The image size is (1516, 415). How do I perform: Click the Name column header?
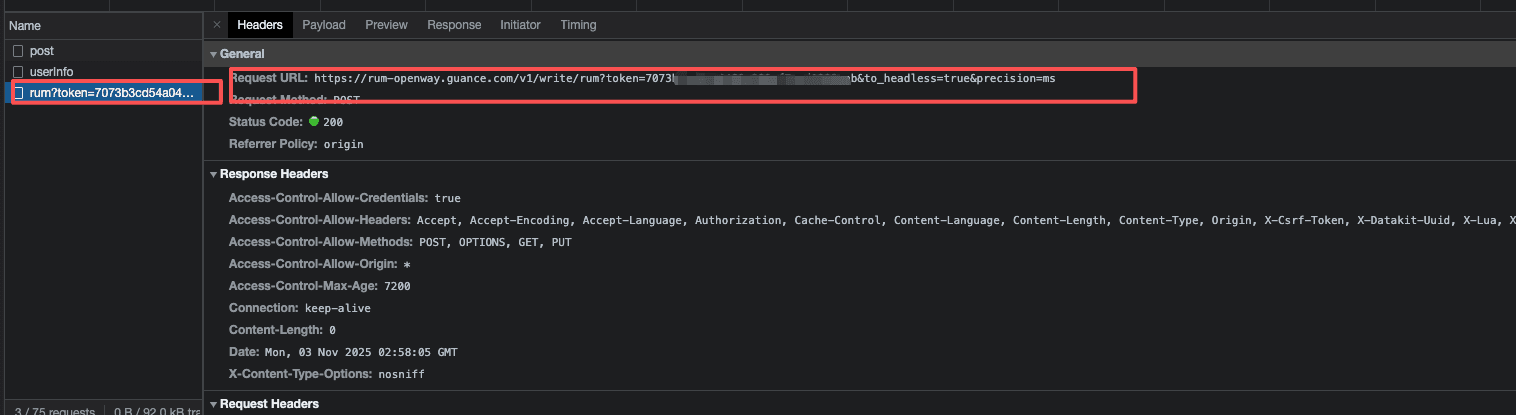click(25, 26)
